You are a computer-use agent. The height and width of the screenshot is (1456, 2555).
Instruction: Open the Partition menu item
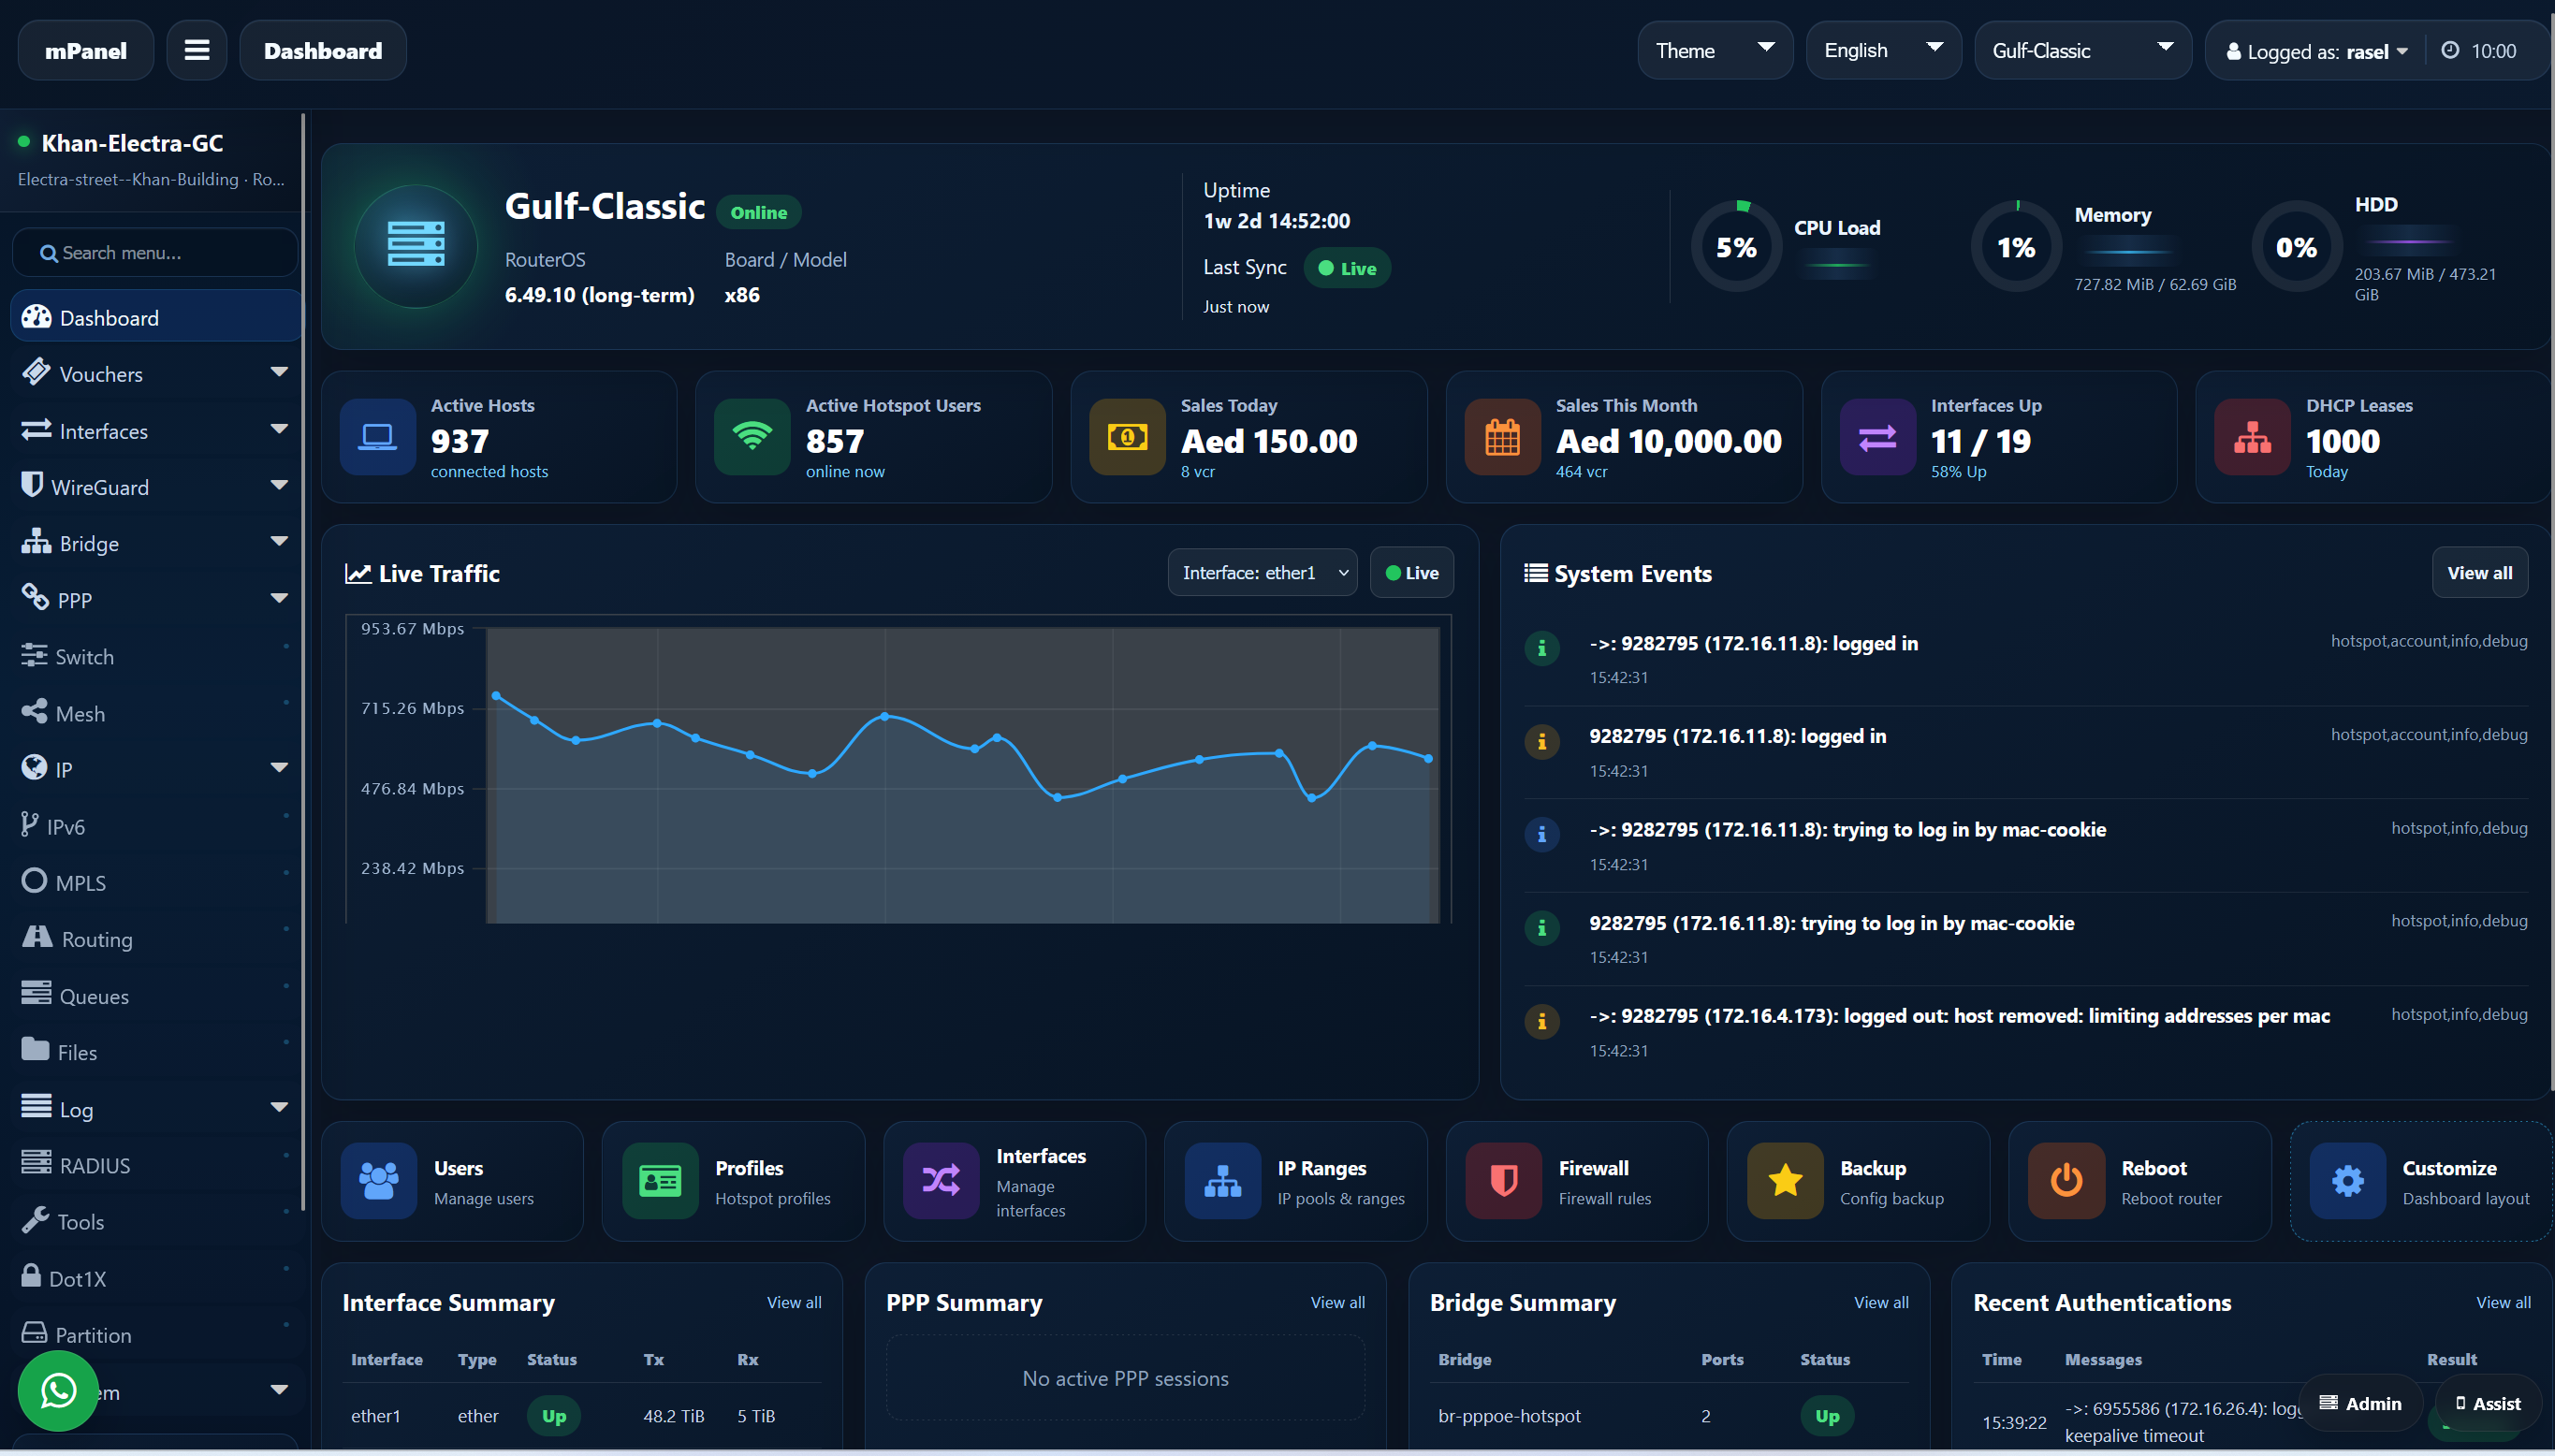pos(155,1334)
